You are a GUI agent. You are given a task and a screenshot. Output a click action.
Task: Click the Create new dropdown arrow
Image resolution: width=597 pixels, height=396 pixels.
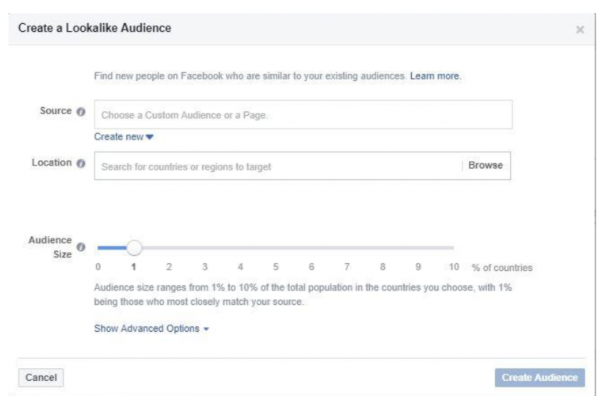[150, 137]
